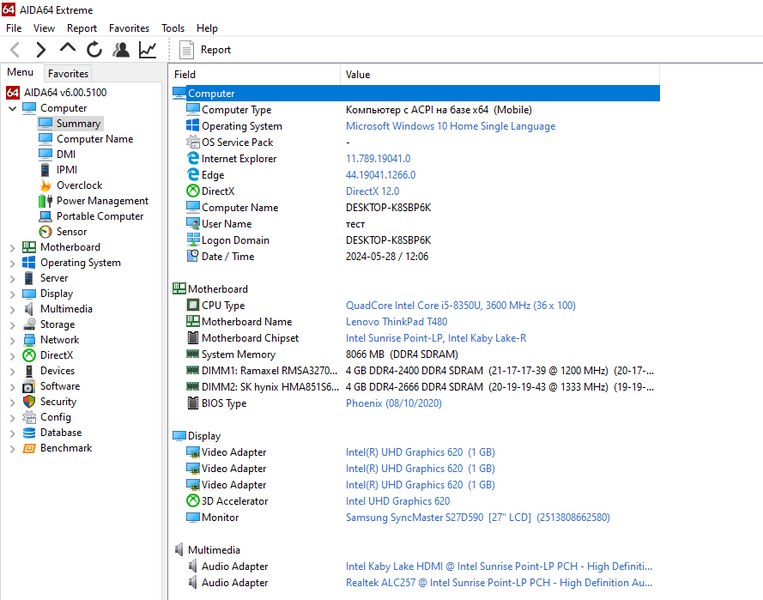Expand the Storage tree arrow

click(x=13, y=325)
